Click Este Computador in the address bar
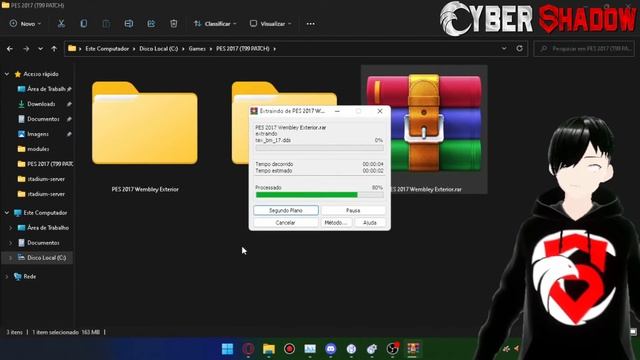 (x=107, y=49)
